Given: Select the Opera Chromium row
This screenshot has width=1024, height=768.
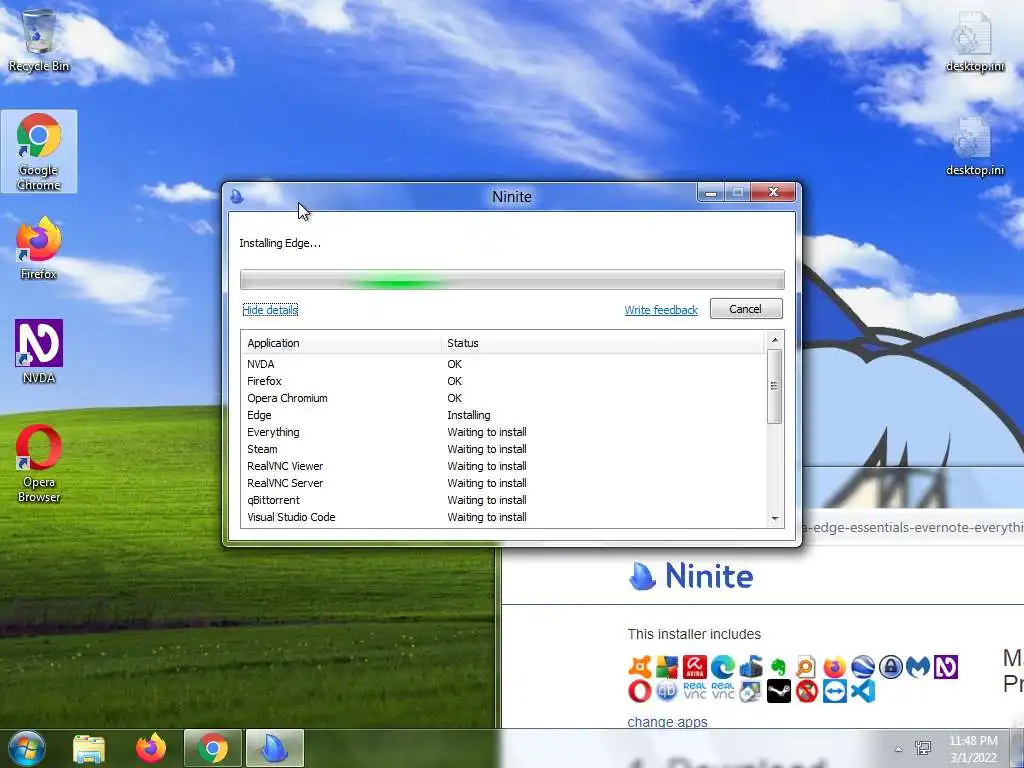Looking at the screenshot, I should 503,398.
